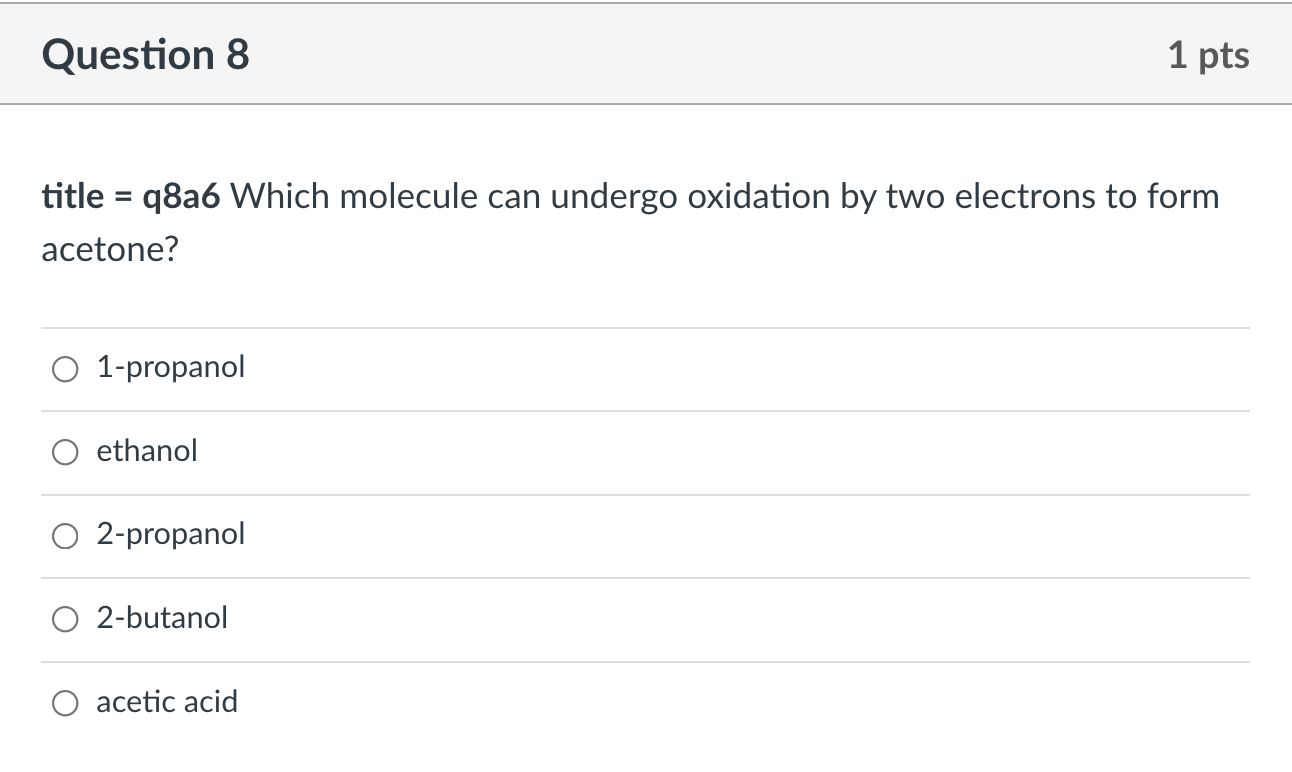Select the 1-propanol radio button
1292x772 pixels.
click(x=65, y=369)
